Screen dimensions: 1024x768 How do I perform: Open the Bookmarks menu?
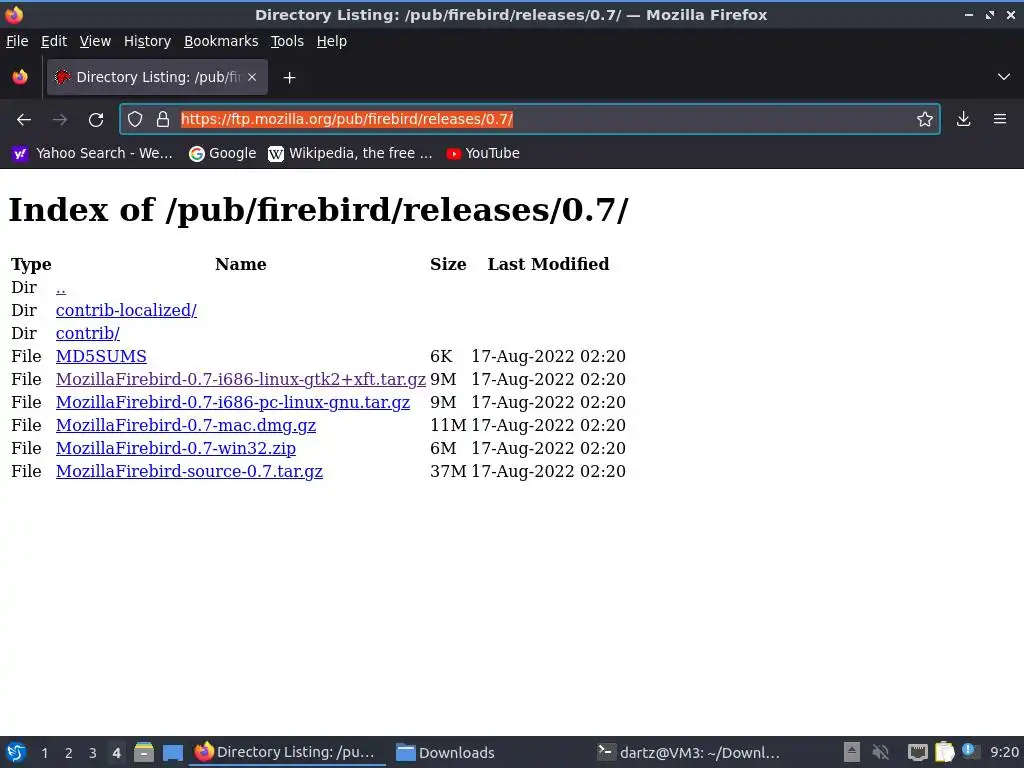(221, 41)
